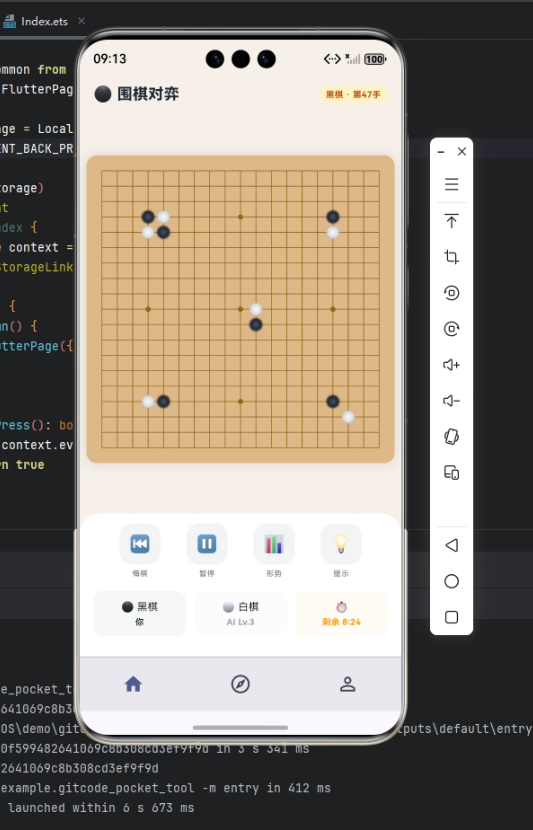Click the emulator @ style circular icon
This screenshot has height=830, width=533.
[x=451, y=329]
